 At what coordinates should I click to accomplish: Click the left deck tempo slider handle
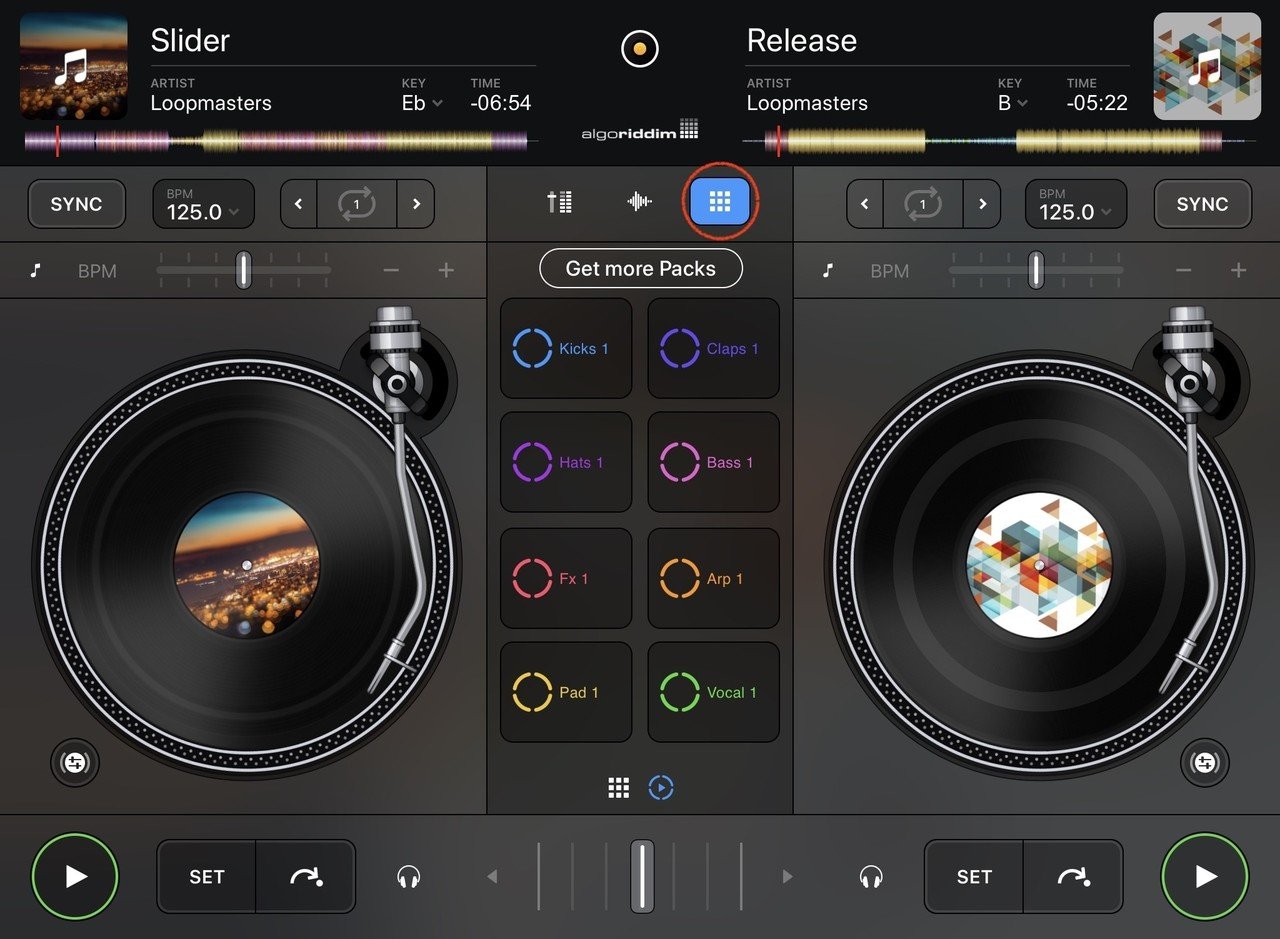coord(244,270)
